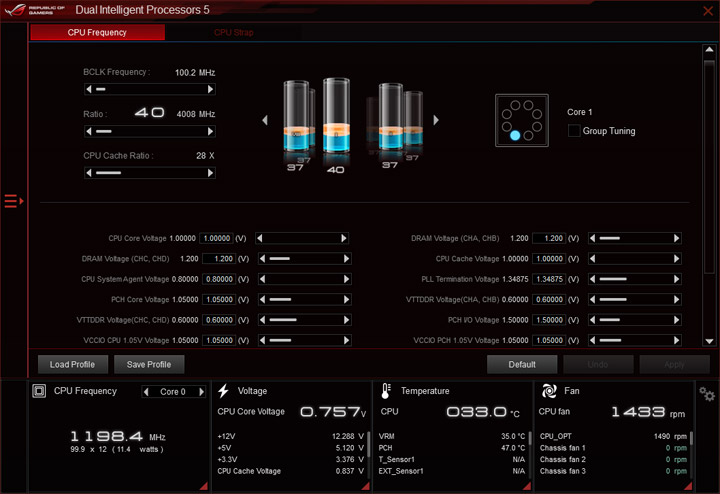Screen dimensions: 720x494
Task: Switch to the CPU Strap tab
Action: (234, 33)
